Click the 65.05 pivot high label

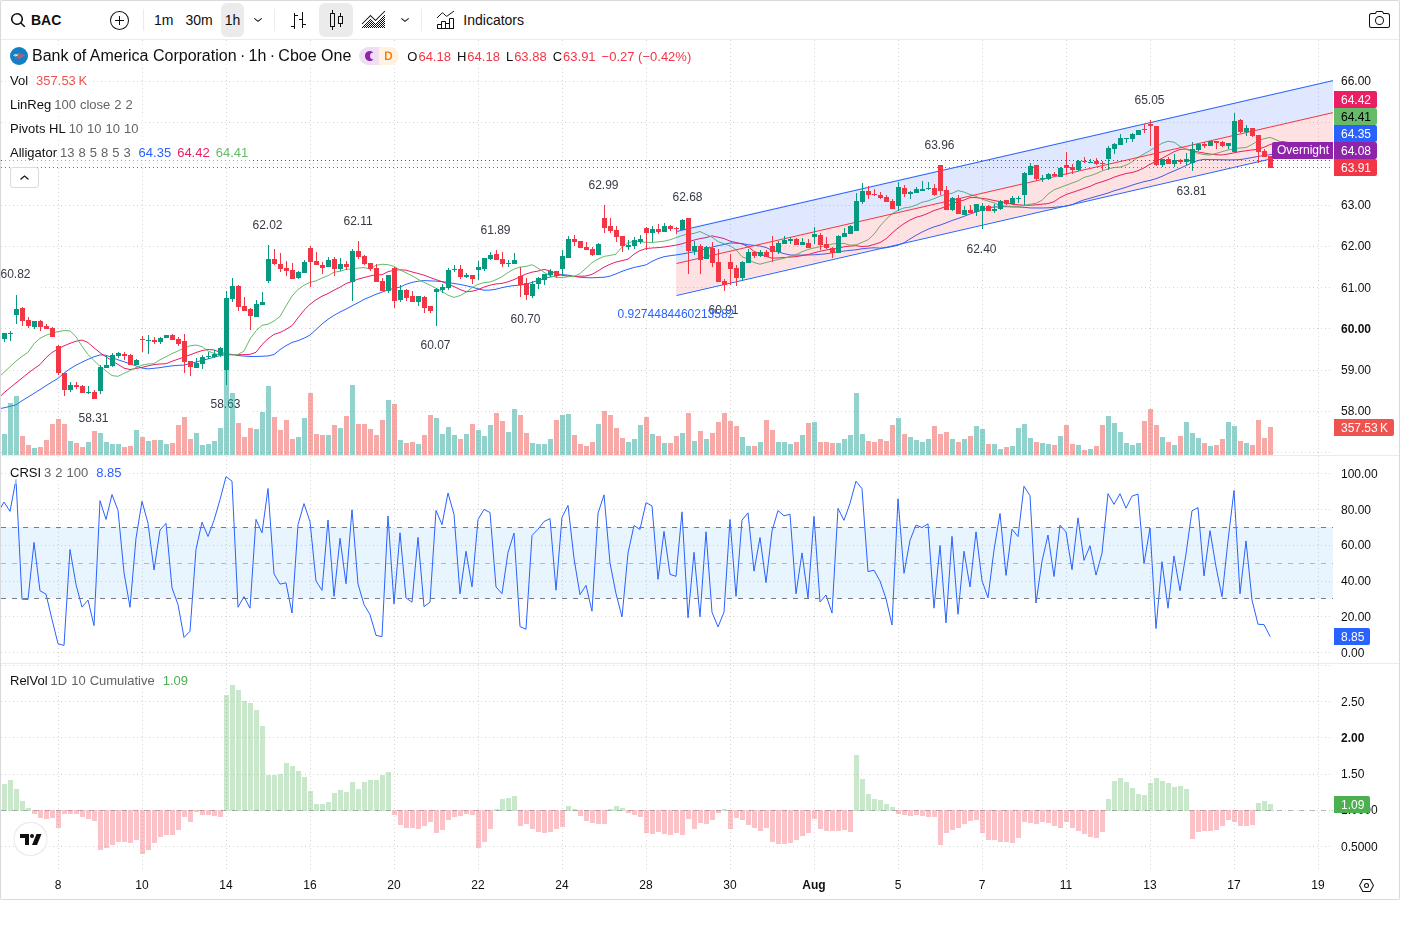(x=1149, y=100)
